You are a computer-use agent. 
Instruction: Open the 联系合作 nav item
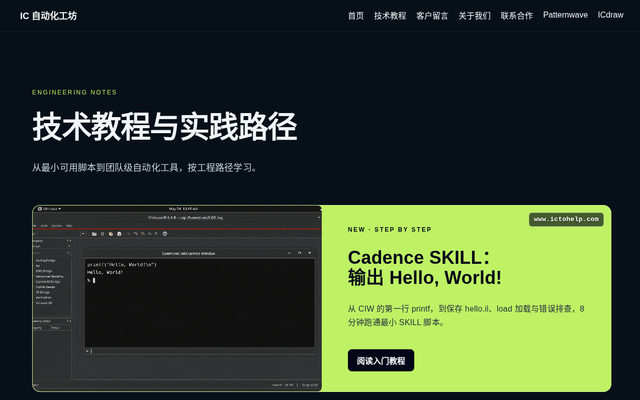516,16
